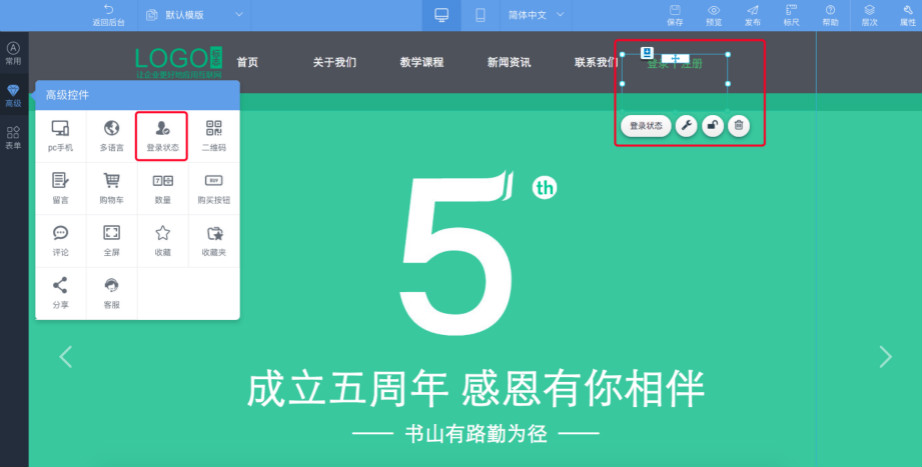Viewport: 922px width, 467px height.
Task: Open the 表单 form tab in sidebar
Action: [13, 138]
